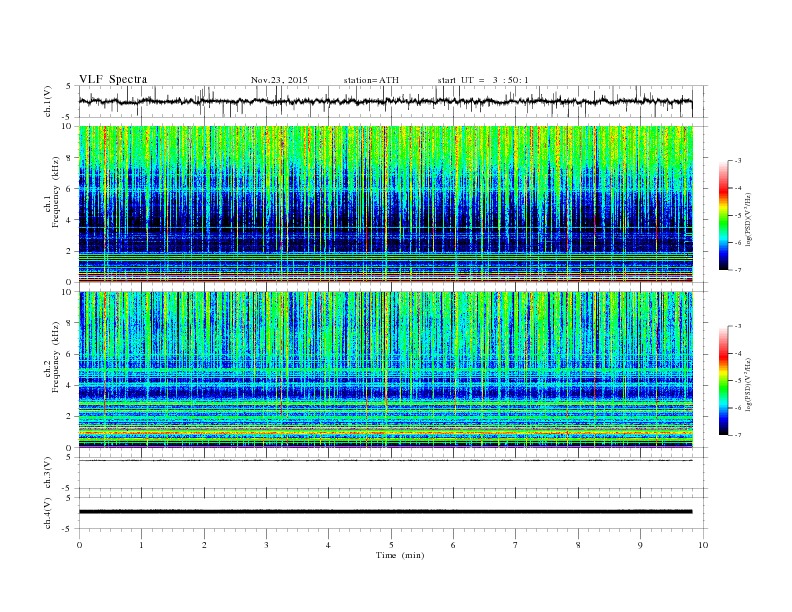792x612 pixels.
Task: Click the "6" tick on the time axis
Action: (453, 545)
